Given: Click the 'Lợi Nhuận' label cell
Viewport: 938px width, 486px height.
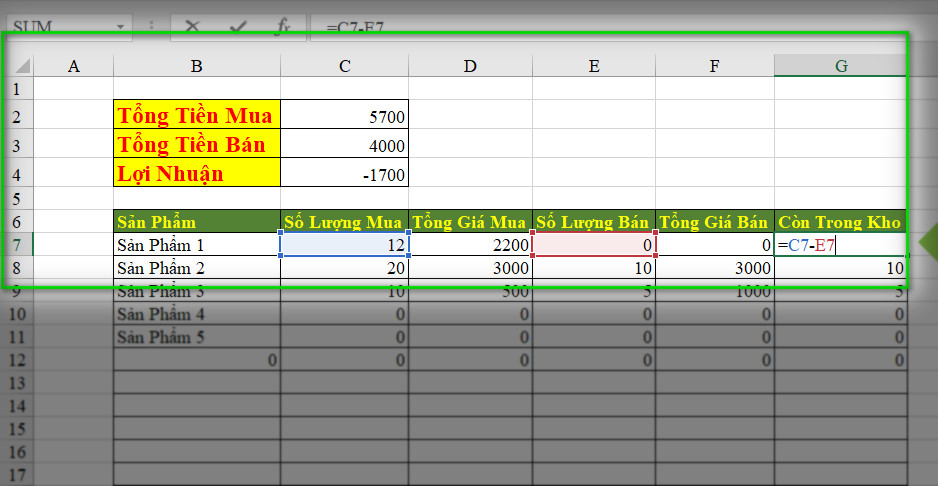Looking at the screenshot, I should coord(197,173).
